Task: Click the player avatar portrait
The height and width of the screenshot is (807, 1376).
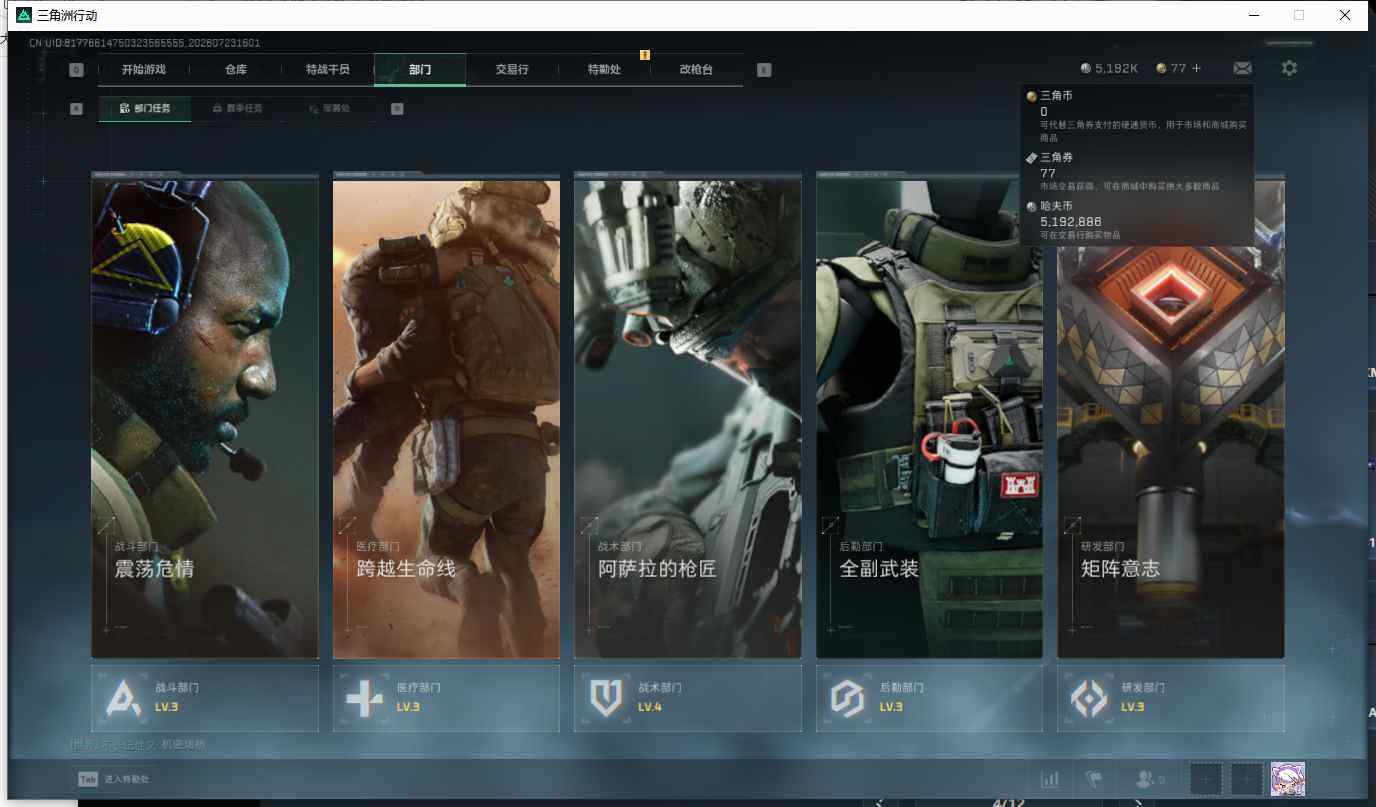Action: click(x=1287, y=779)
